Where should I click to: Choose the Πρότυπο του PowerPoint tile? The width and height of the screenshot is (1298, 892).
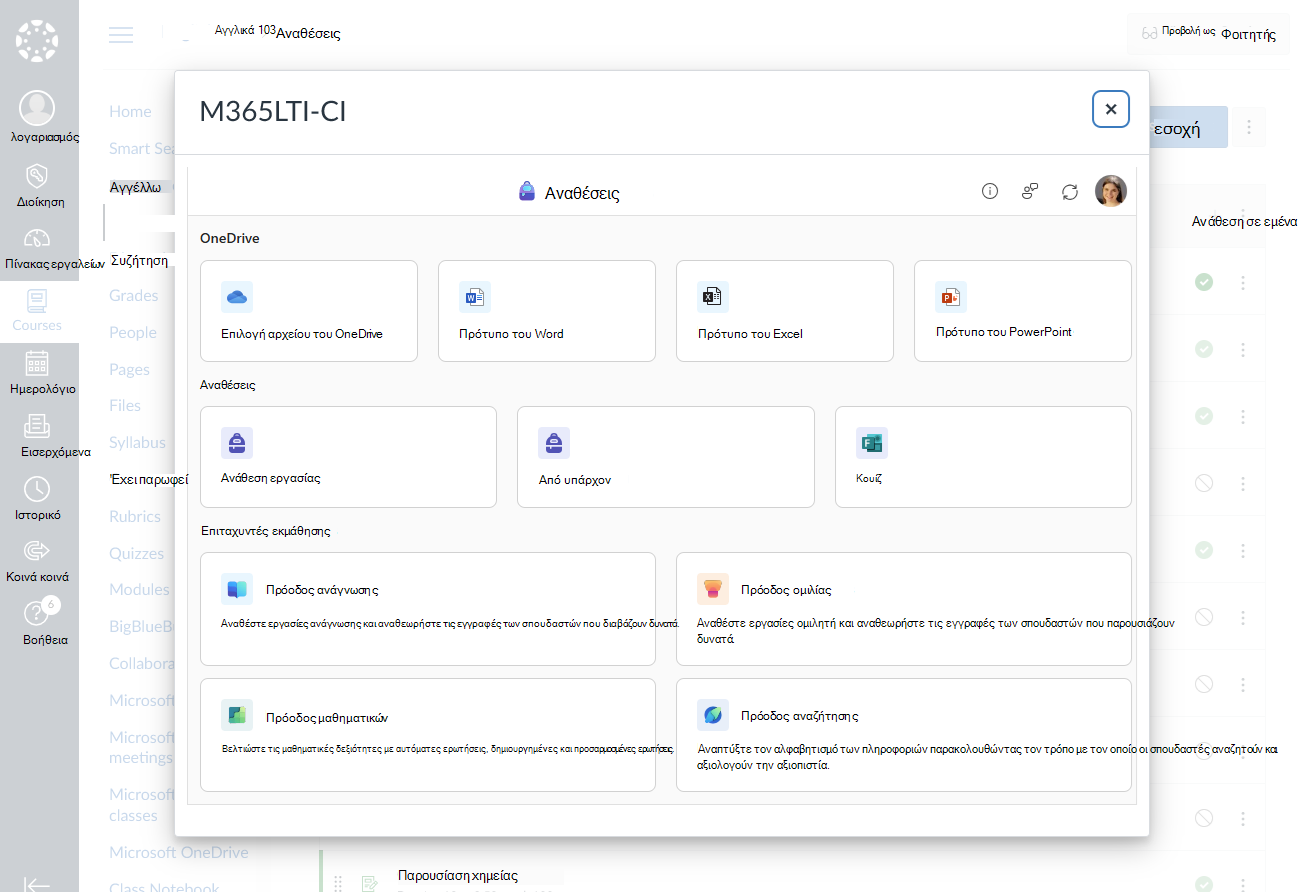coord(1023,311)
